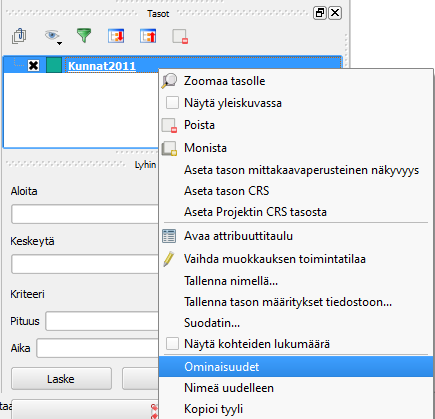The height and width of the screenshot is (419, 435).
Task: Click the pencil icon for edit mode
Action: (x=169, y=259)
